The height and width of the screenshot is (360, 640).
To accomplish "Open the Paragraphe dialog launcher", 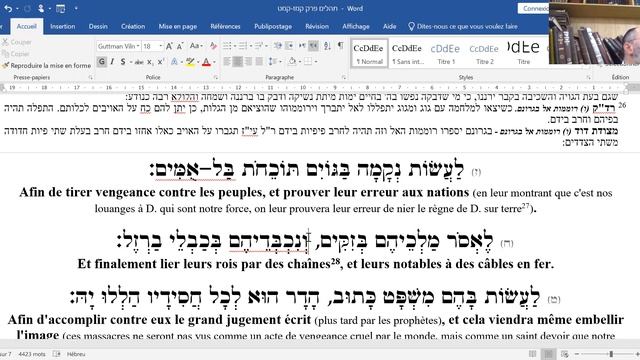I will pyautogui.click(x=344, y=77).
